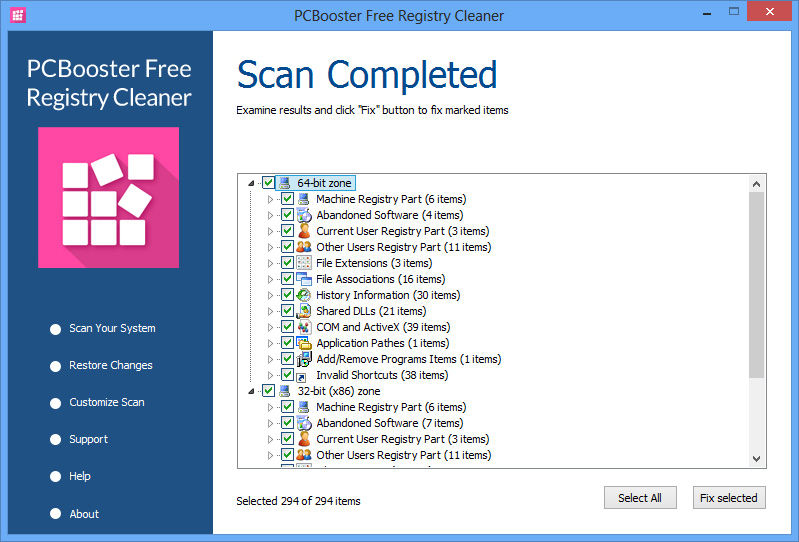Select 'History Information (30 items)' row
This screenshot has width=799, height=542.
[388, 295]
